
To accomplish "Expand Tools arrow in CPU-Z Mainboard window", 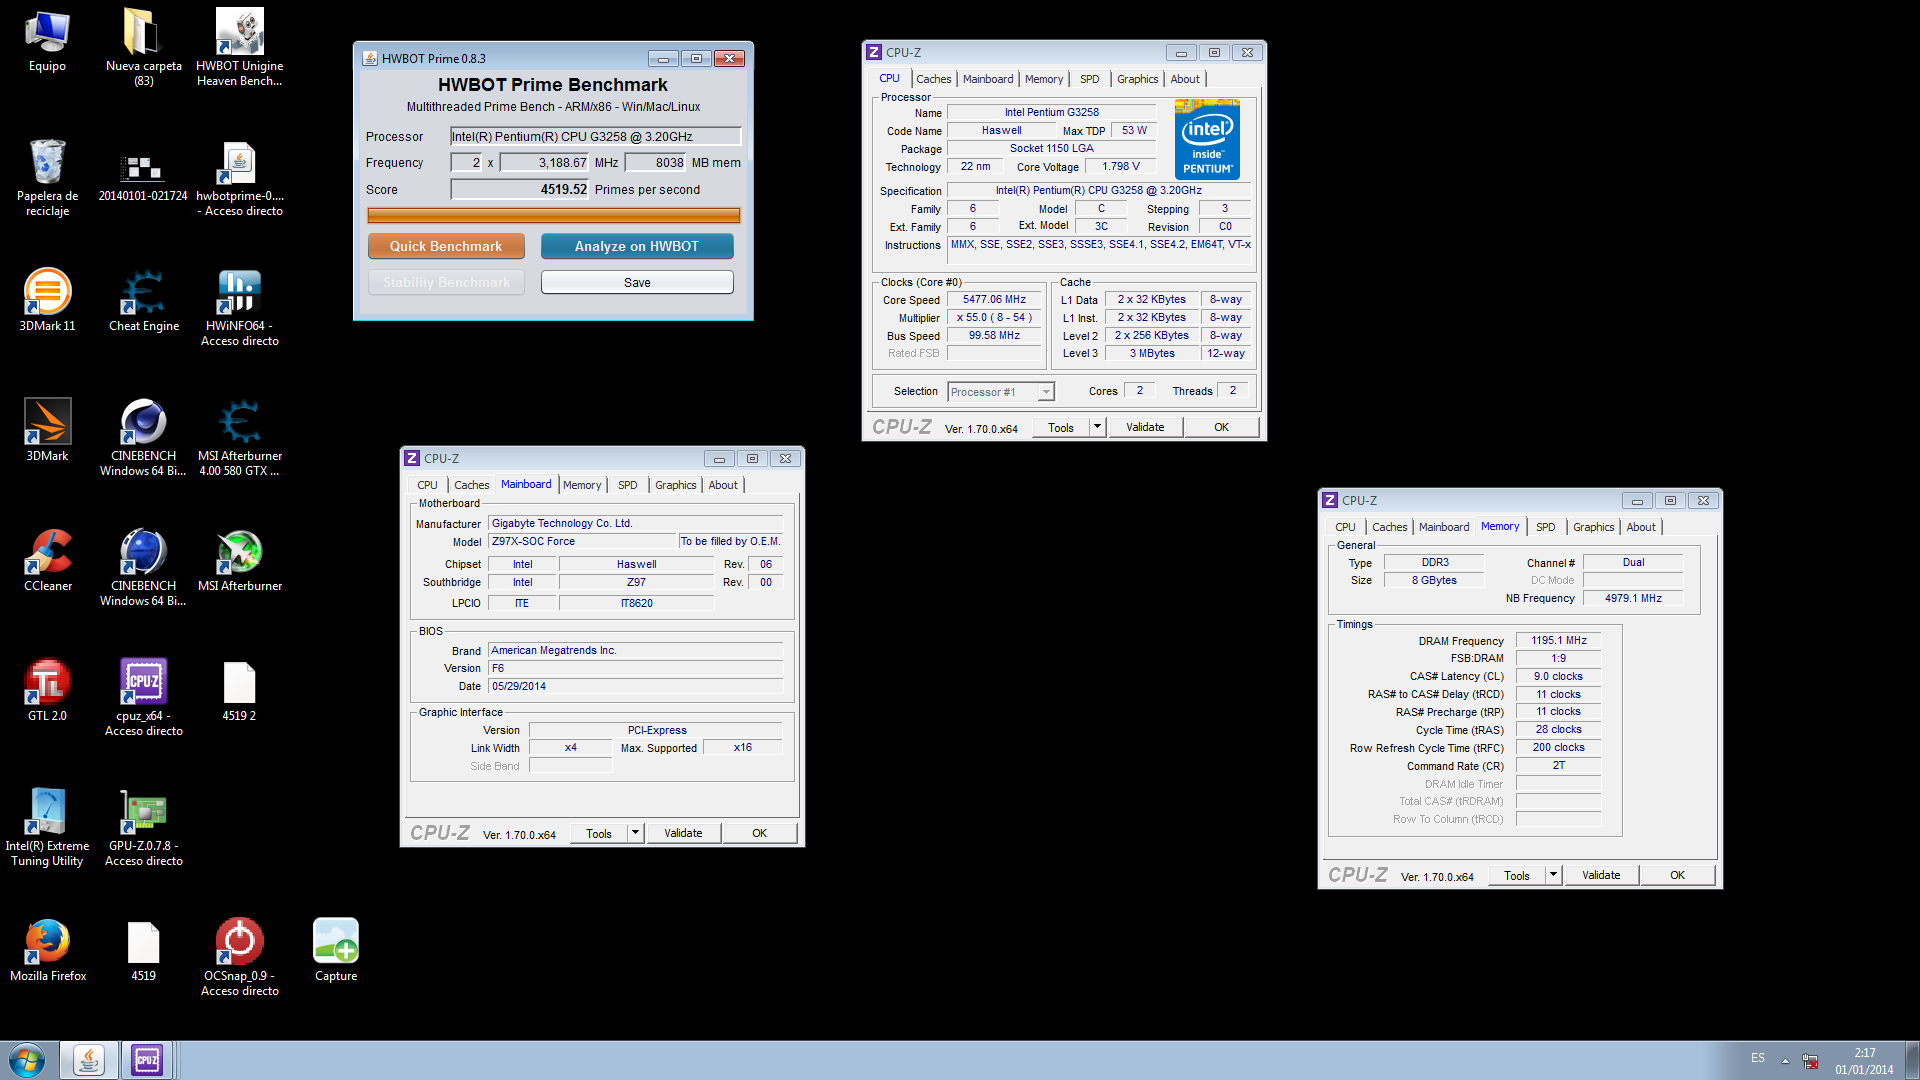I will [x=635, y=833].
